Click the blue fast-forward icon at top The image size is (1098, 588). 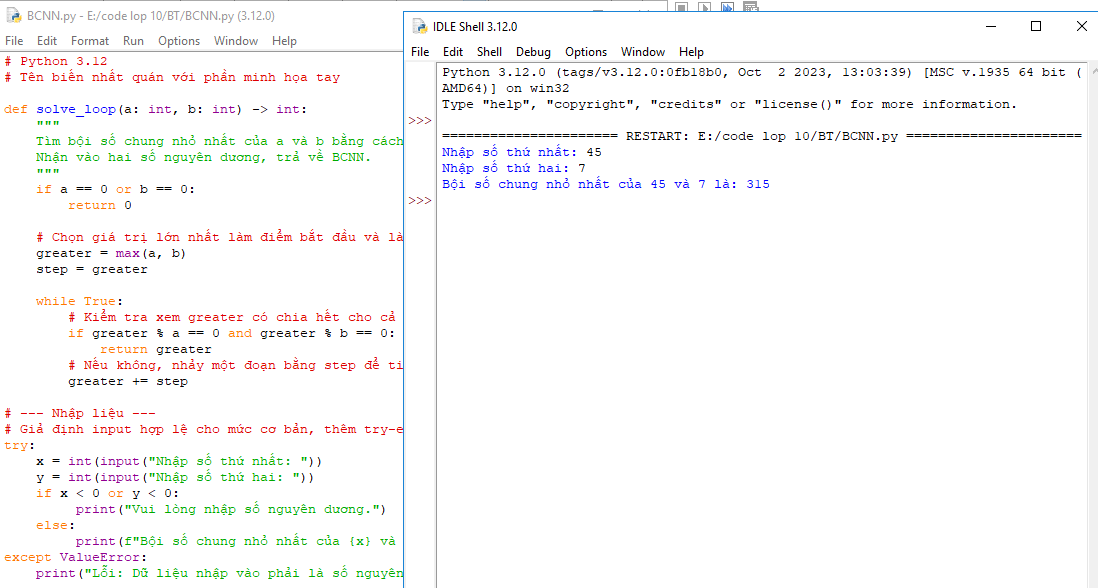coord(726,6)
